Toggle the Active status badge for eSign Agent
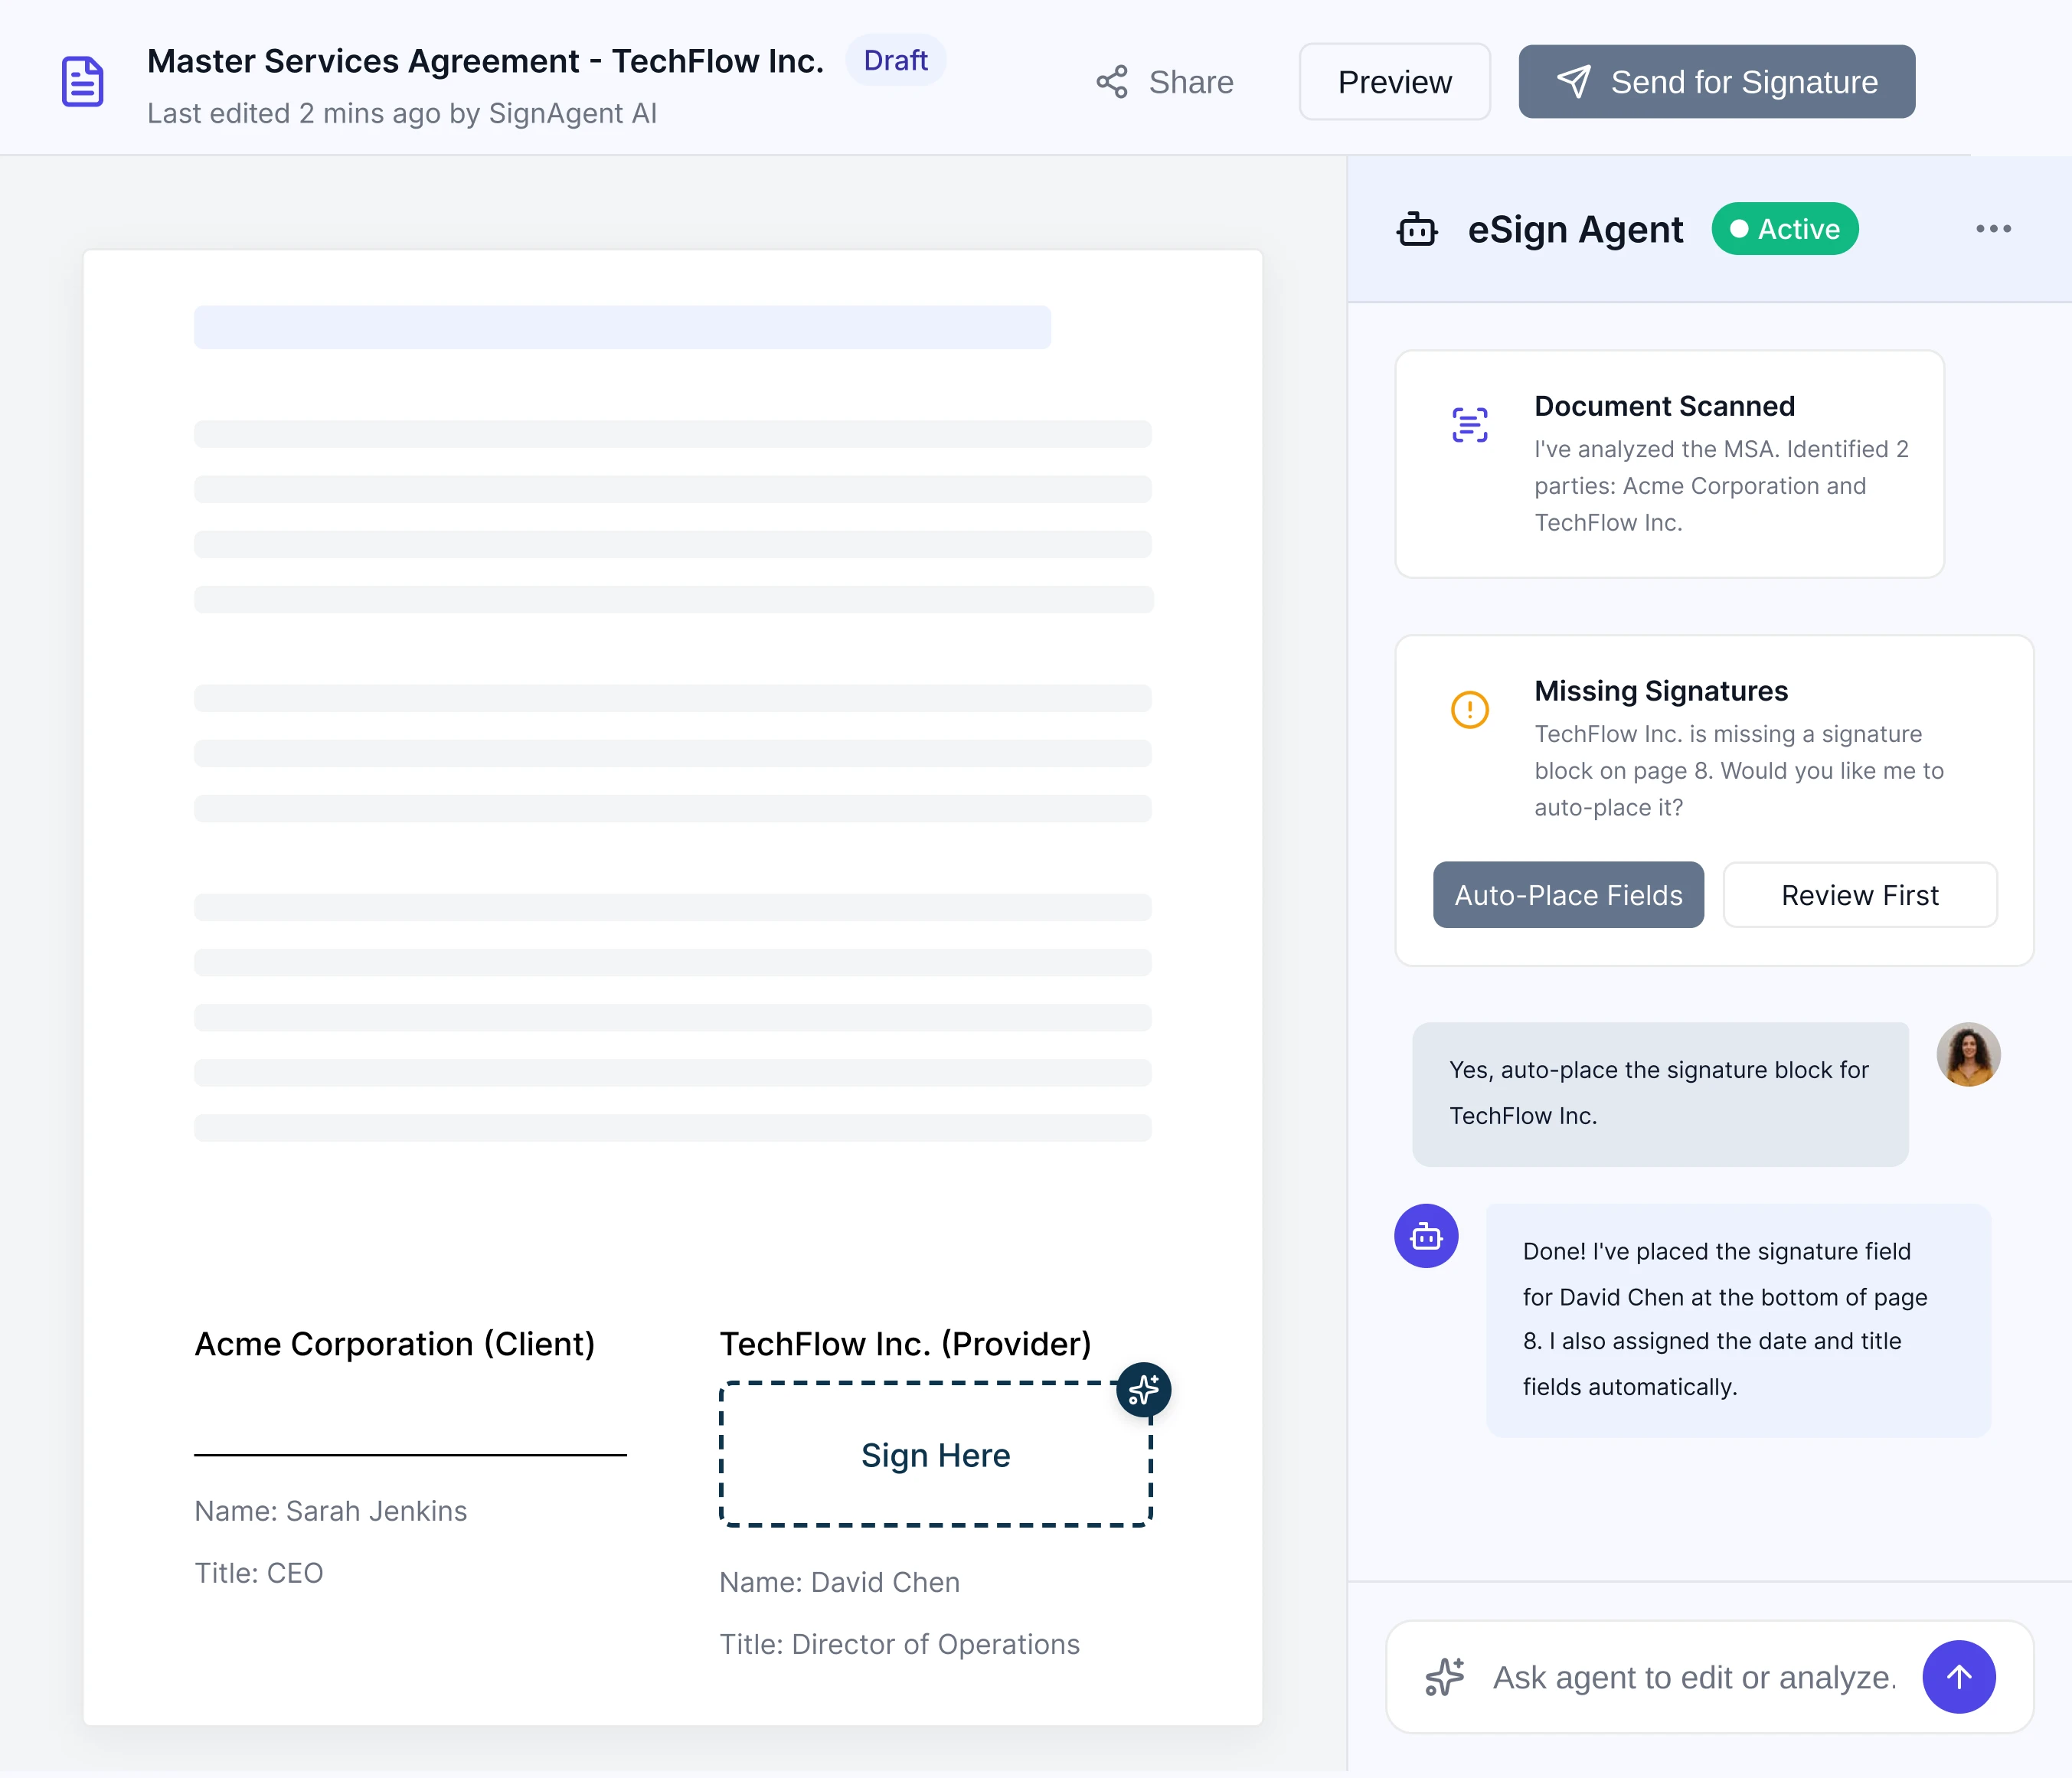The height and width of the screenshot is (1778, 2072). point(1785,228)
